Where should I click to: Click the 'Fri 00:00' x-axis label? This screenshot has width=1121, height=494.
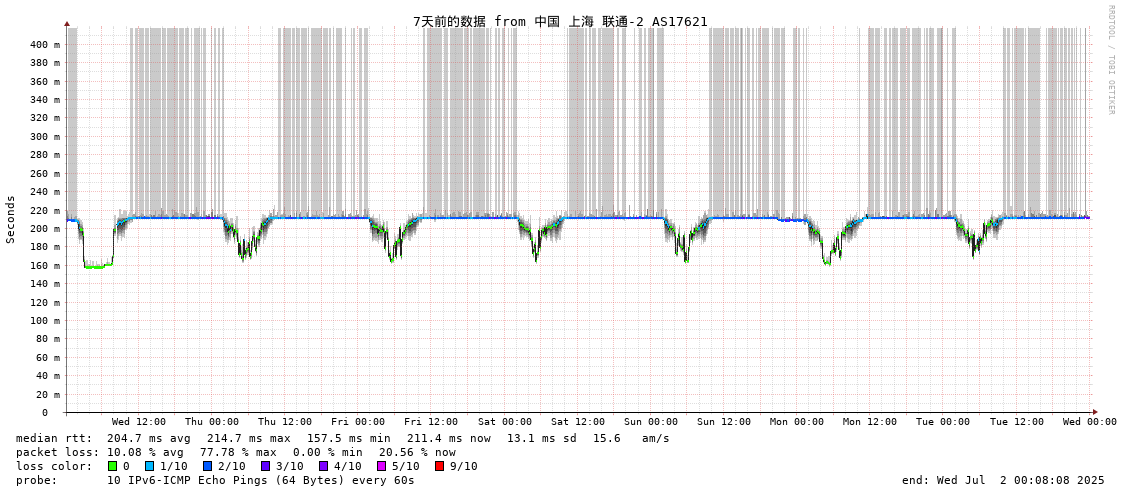pyautogui.click(x=358, y=422)
